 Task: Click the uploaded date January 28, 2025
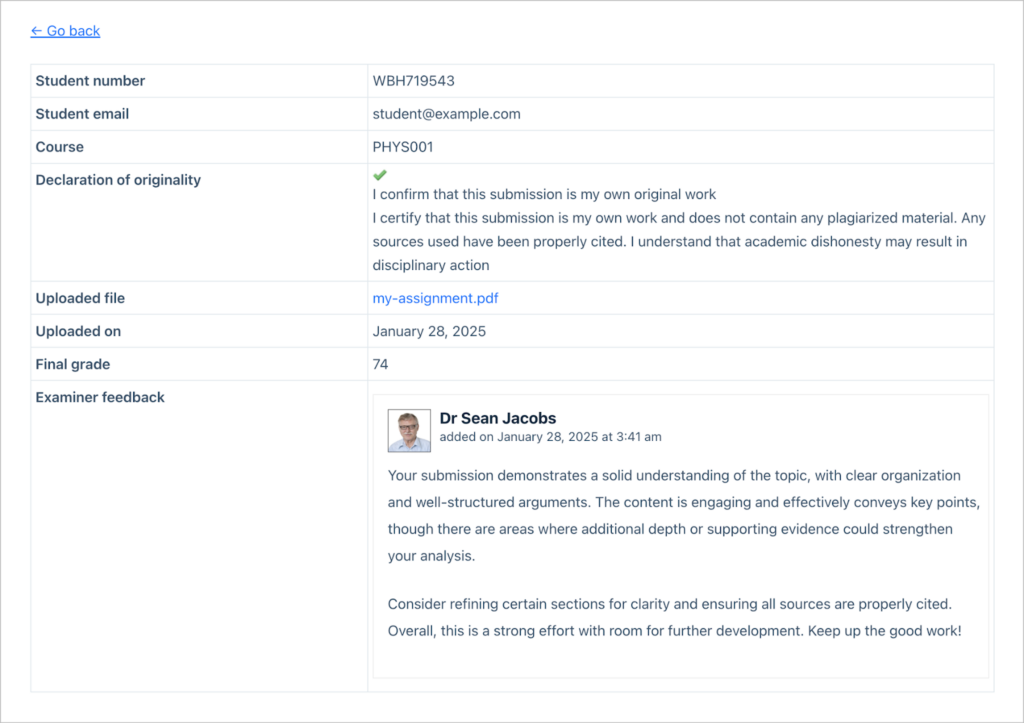point(429,331)
